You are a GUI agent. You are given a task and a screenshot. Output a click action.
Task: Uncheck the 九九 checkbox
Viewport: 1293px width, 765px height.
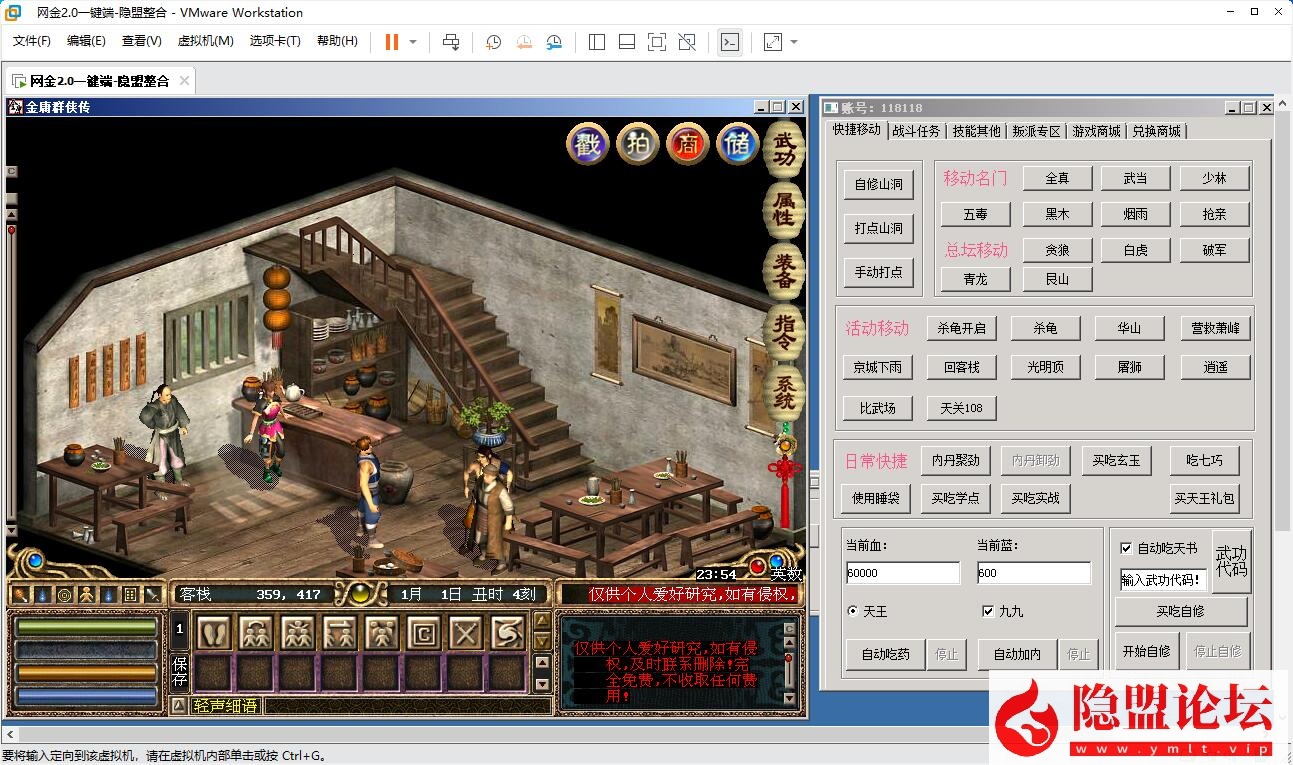pyautogui.click(x=988, y=611)
